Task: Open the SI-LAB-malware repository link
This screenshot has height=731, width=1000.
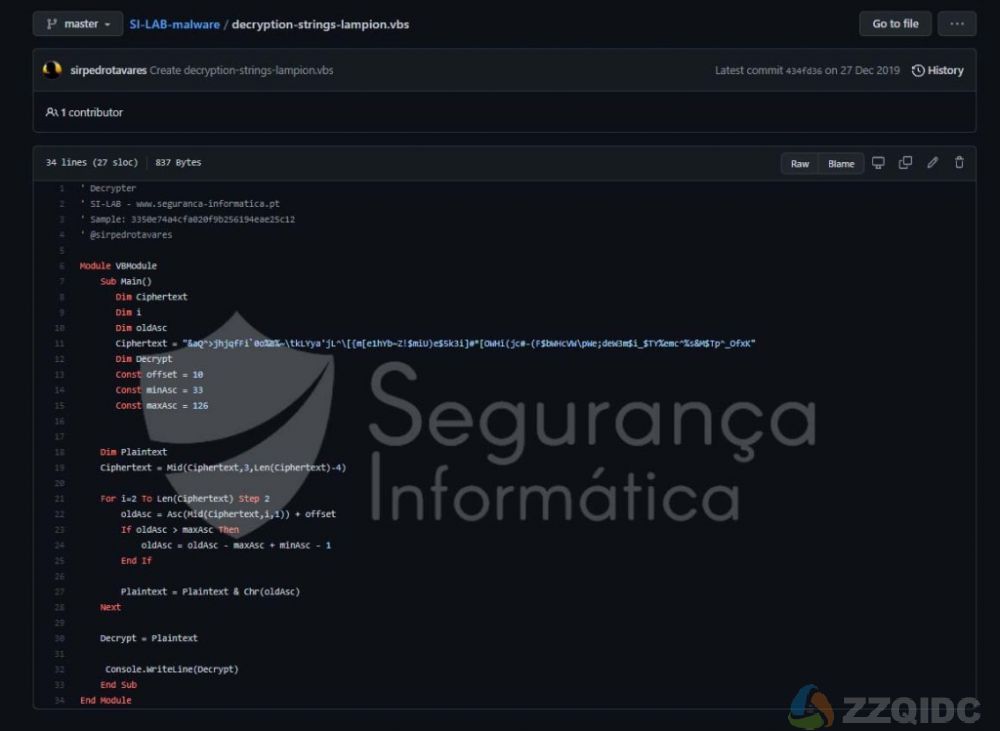Action: pos(174,24)
